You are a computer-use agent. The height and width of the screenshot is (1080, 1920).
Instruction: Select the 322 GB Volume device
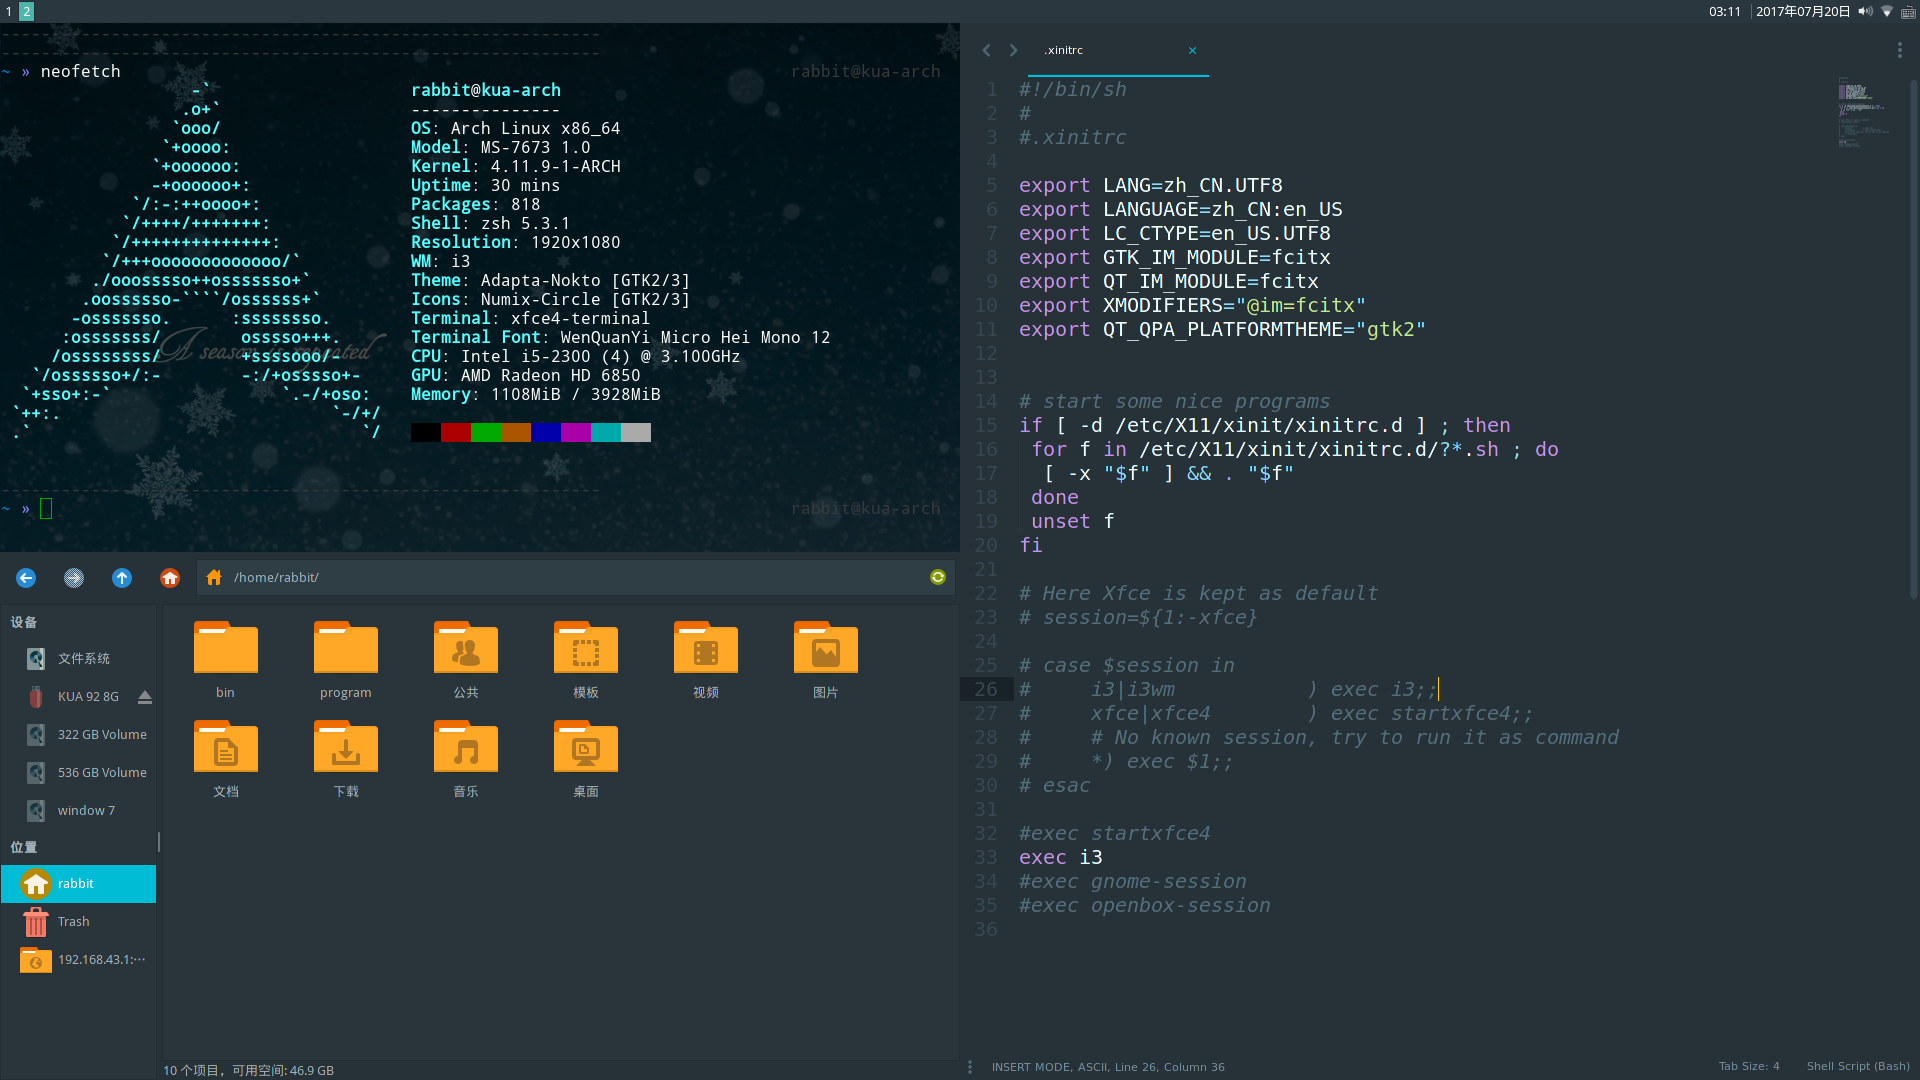(x=102, y=735)
